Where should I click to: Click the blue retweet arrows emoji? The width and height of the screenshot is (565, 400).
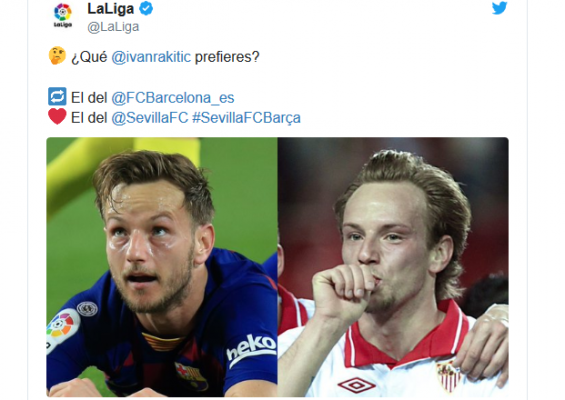57,97
